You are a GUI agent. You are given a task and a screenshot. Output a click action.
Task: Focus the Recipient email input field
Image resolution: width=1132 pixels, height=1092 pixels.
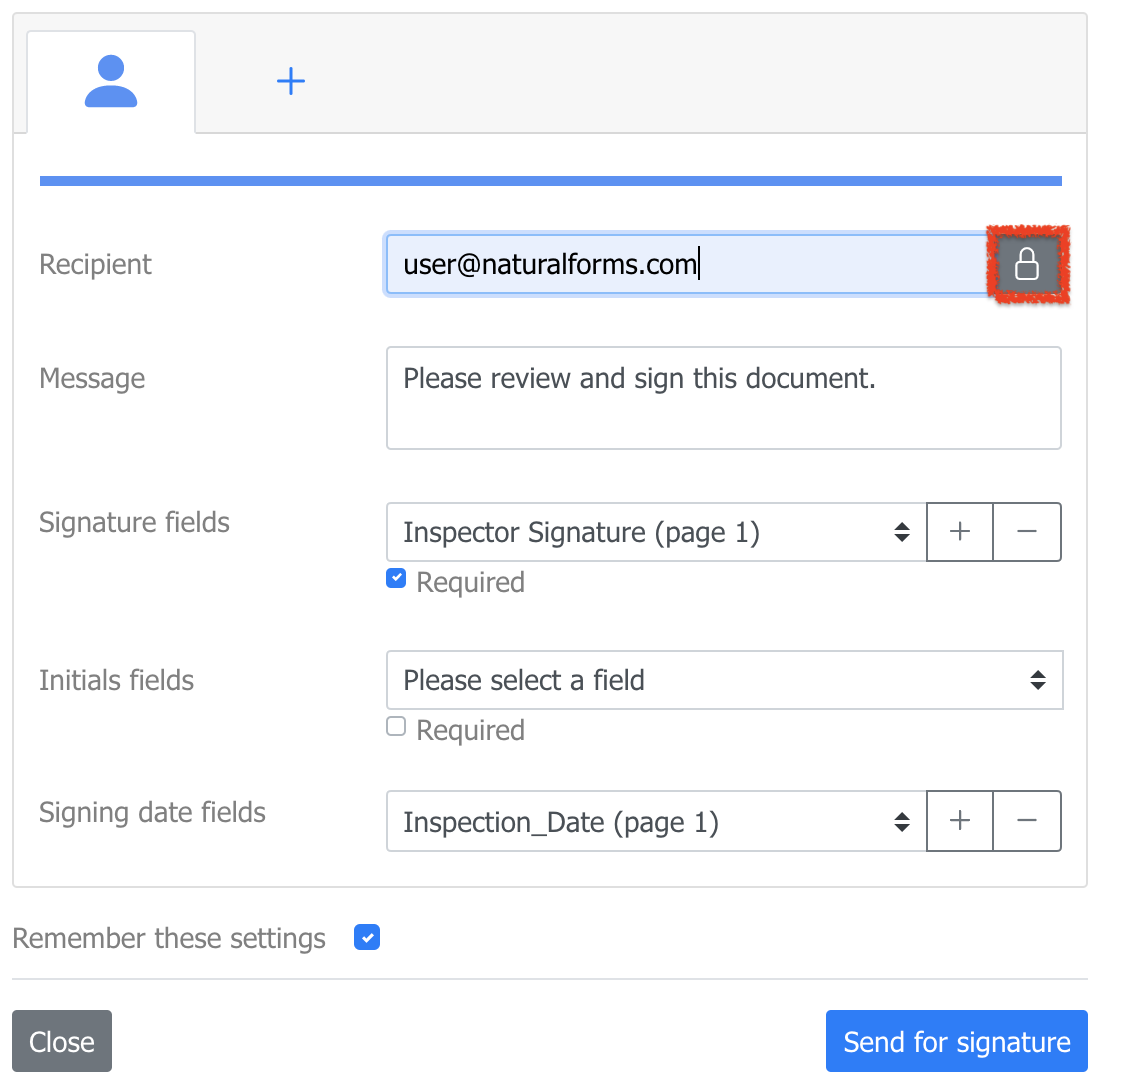coord(687,264)
